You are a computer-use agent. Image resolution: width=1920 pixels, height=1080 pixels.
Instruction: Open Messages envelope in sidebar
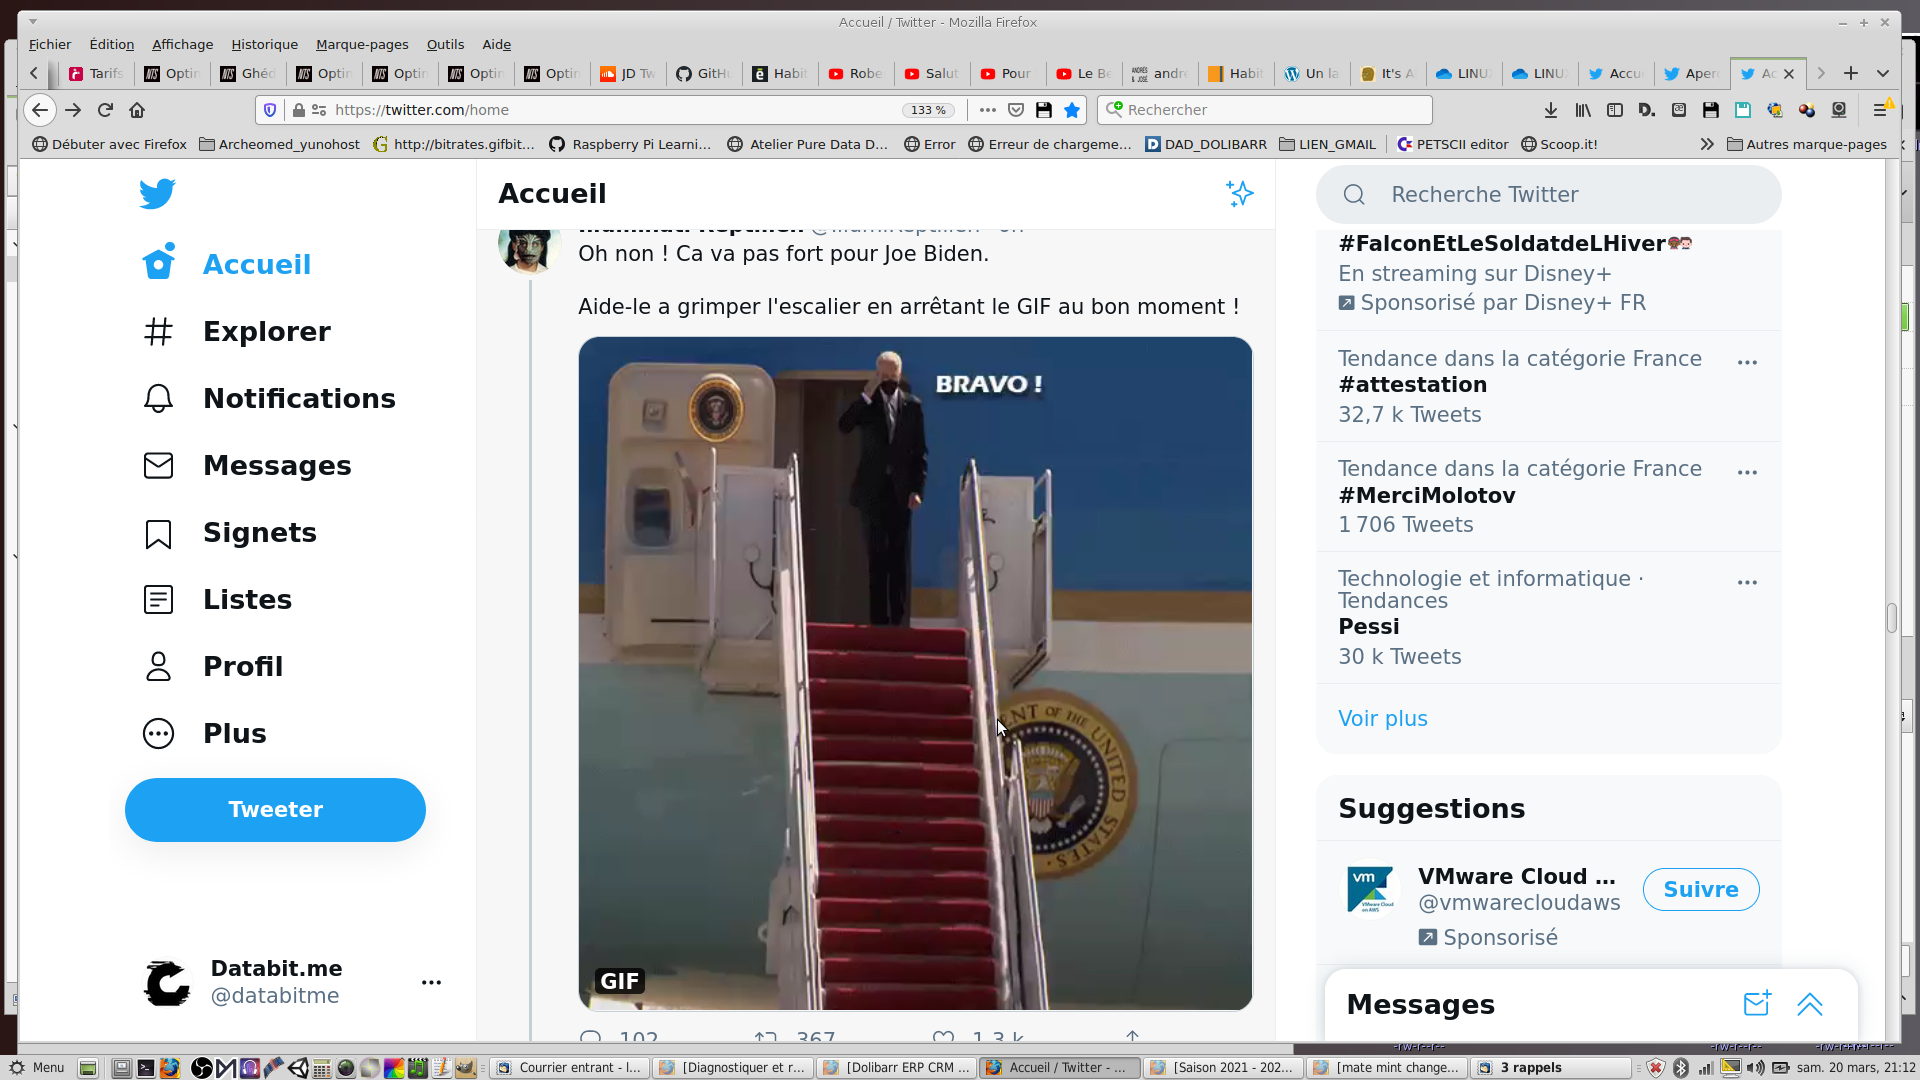(x=158, y=465)
